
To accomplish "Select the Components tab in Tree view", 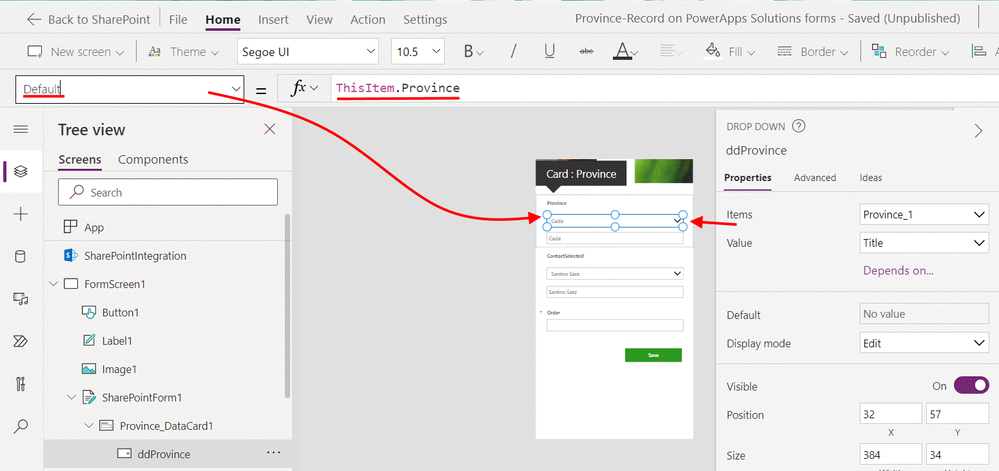I will (x=153, y=159).
